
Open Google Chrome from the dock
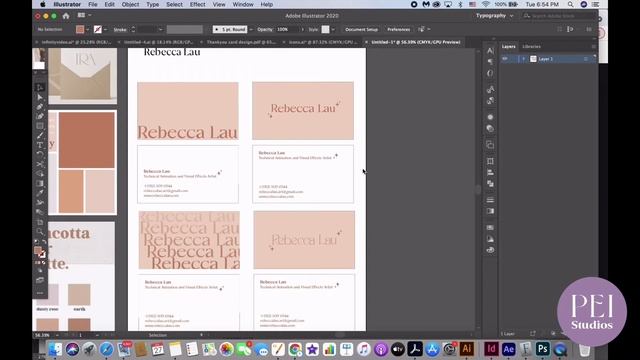pos(295,349)
